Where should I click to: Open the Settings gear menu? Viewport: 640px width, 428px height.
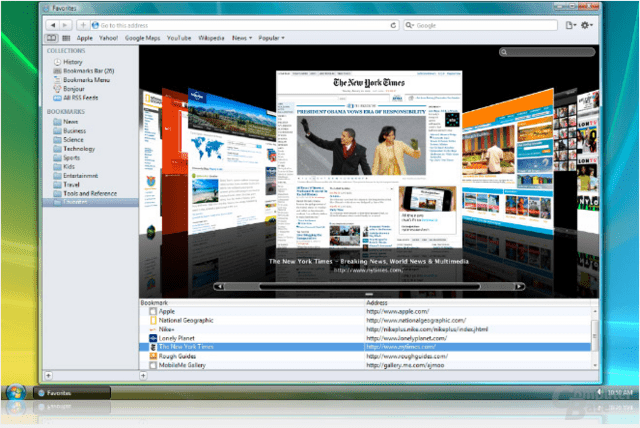587,25
